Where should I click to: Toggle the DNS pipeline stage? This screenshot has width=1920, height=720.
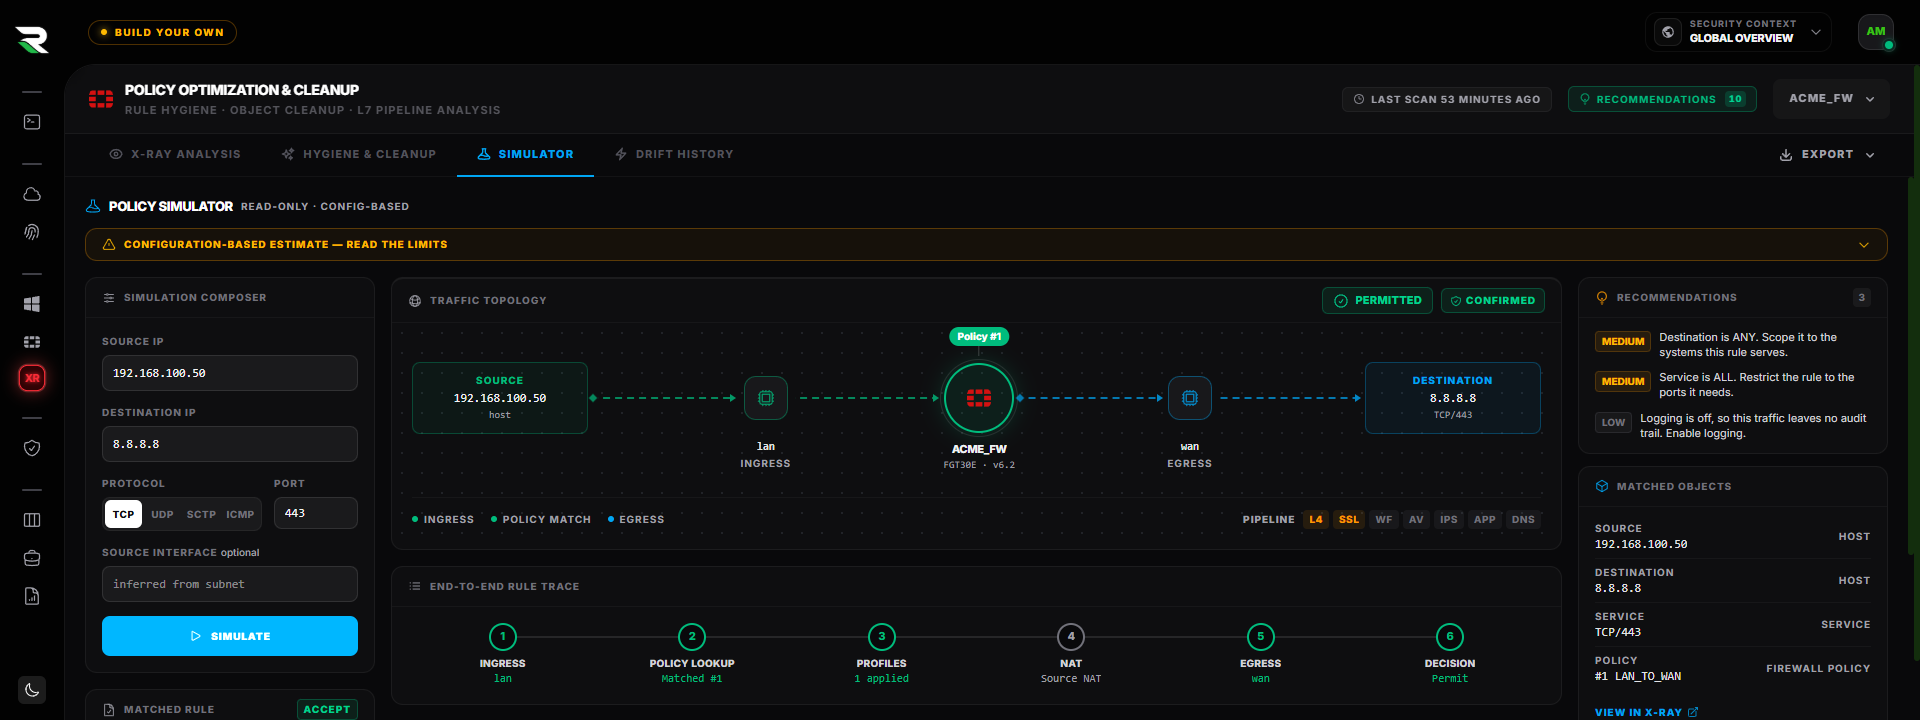1523,520
